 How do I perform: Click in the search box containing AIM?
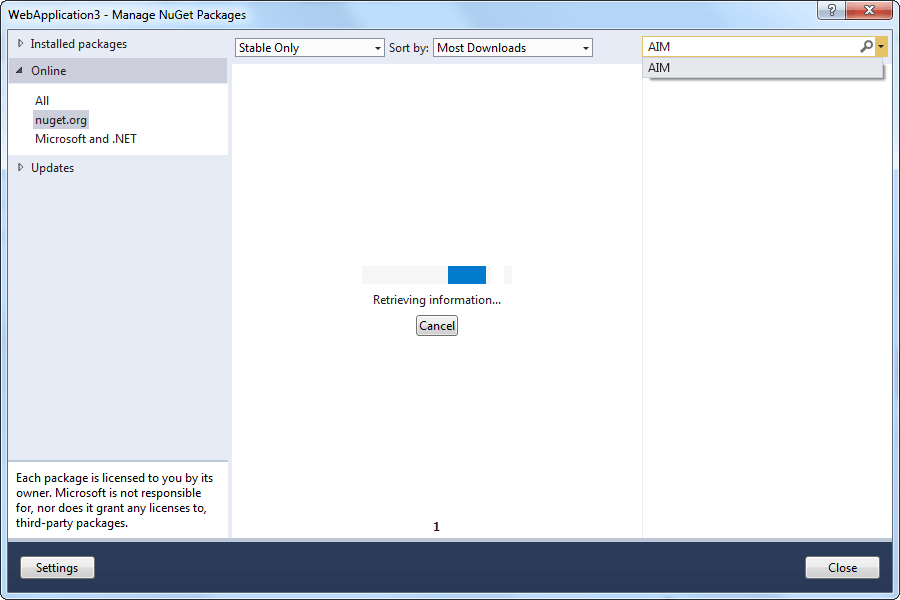(751, 47)
